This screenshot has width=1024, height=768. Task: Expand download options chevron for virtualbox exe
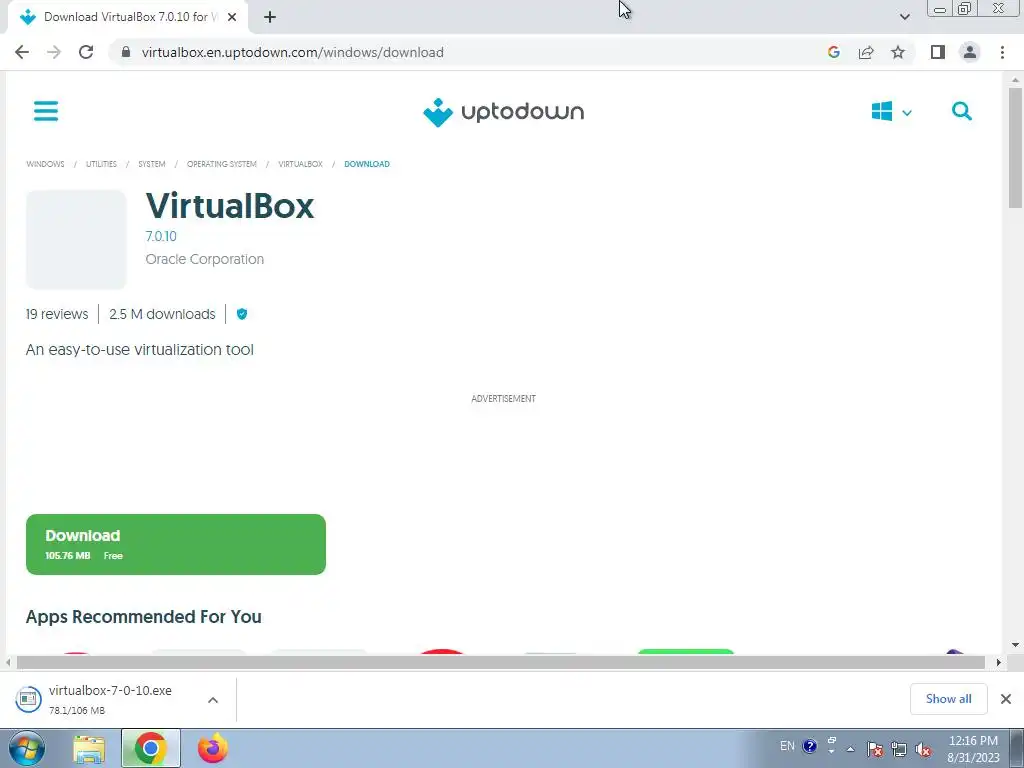[213, 700]
